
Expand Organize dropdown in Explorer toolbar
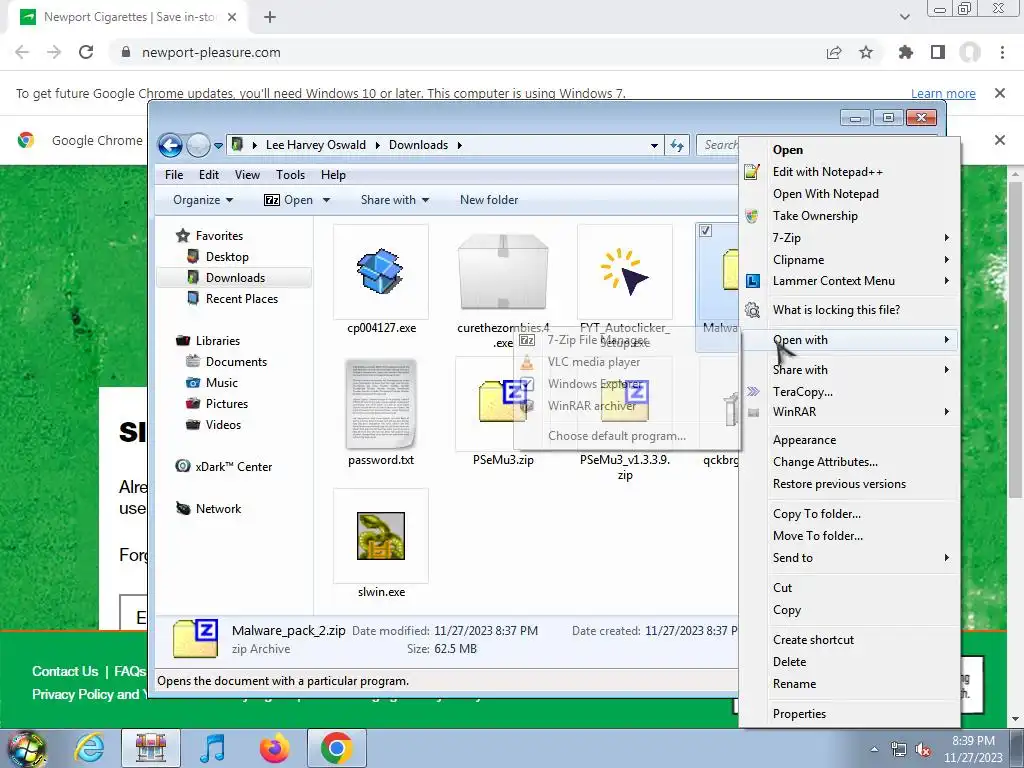[x=203, y=200]
